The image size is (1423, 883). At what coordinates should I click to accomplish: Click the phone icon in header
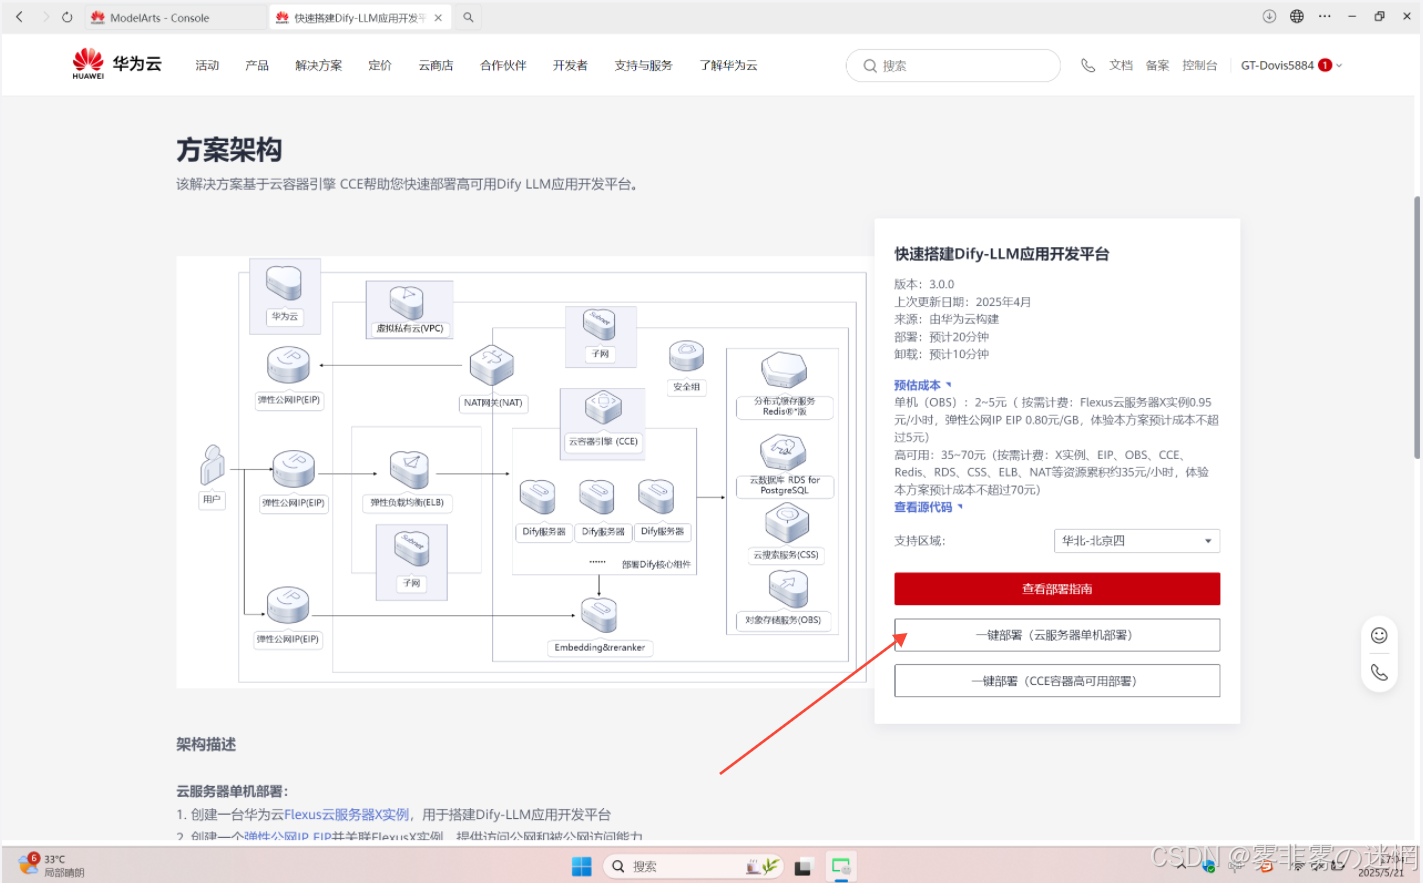[1088, 65]
